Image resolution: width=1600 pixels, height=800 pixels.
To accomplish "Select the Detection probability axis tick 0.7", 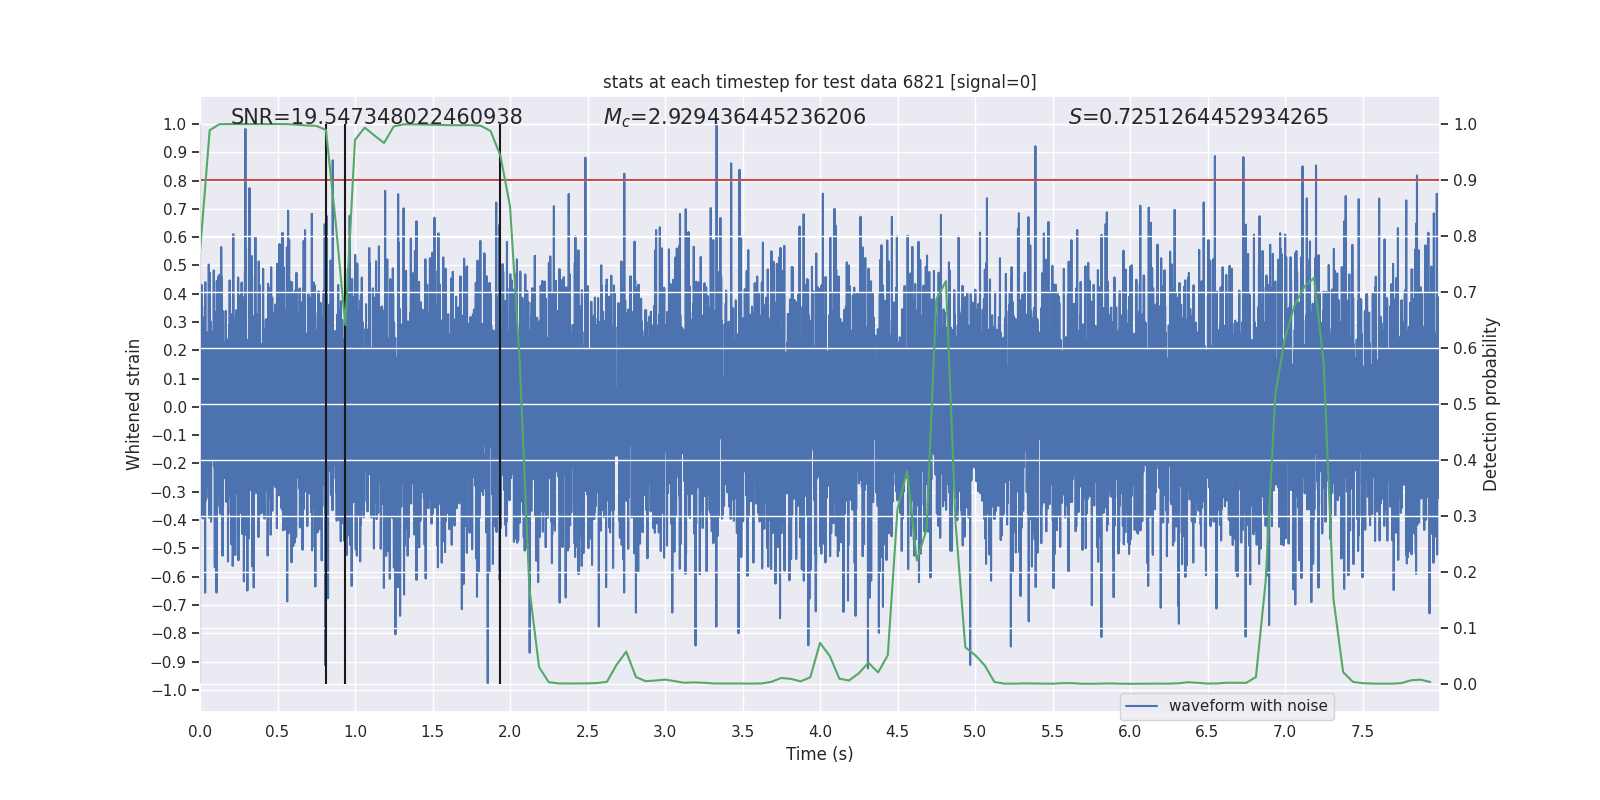I will pyautogui.click(x=1465, y=293).
